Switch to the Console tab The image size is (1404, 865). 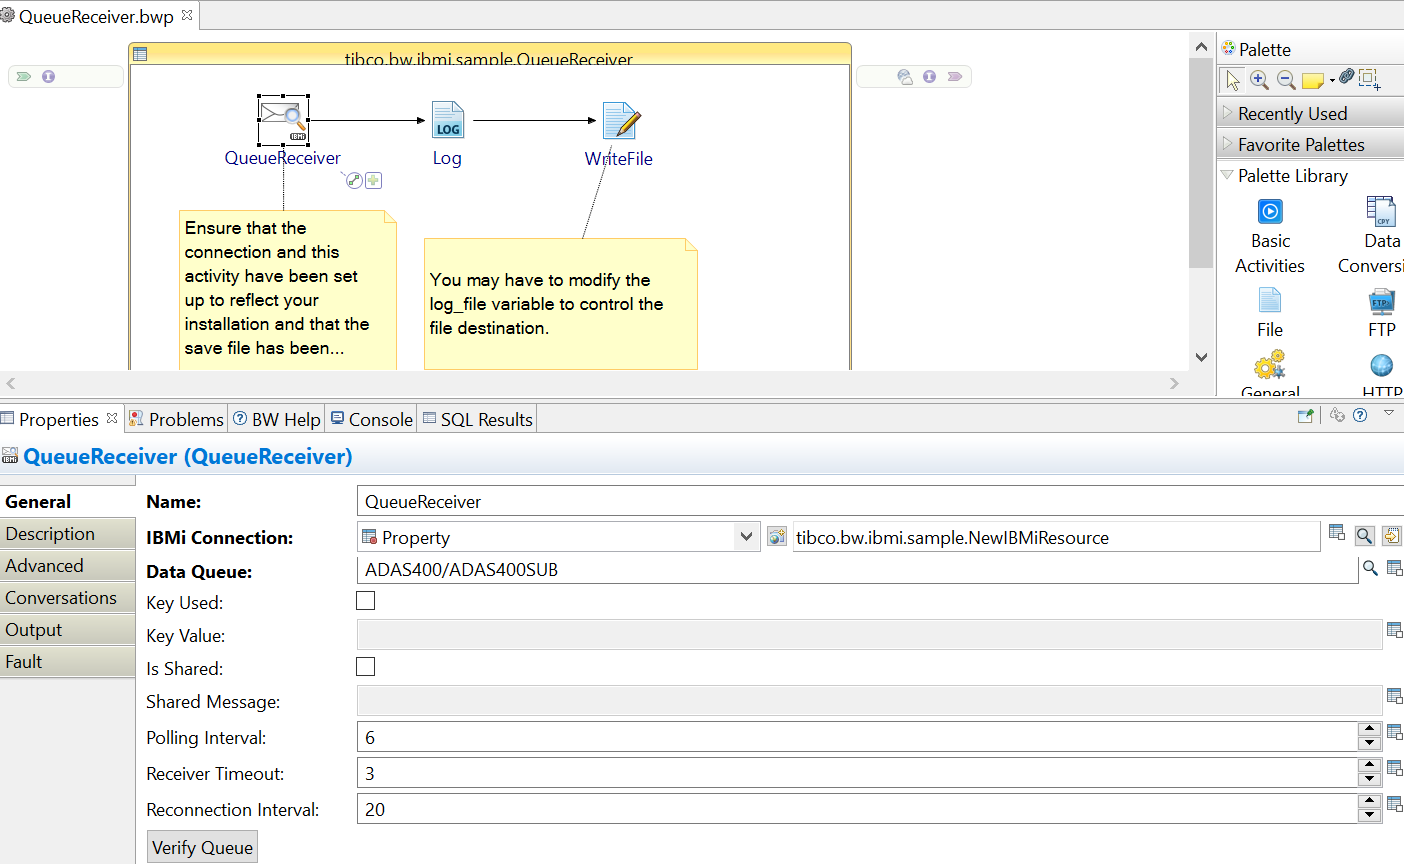(x=372, y=419)
